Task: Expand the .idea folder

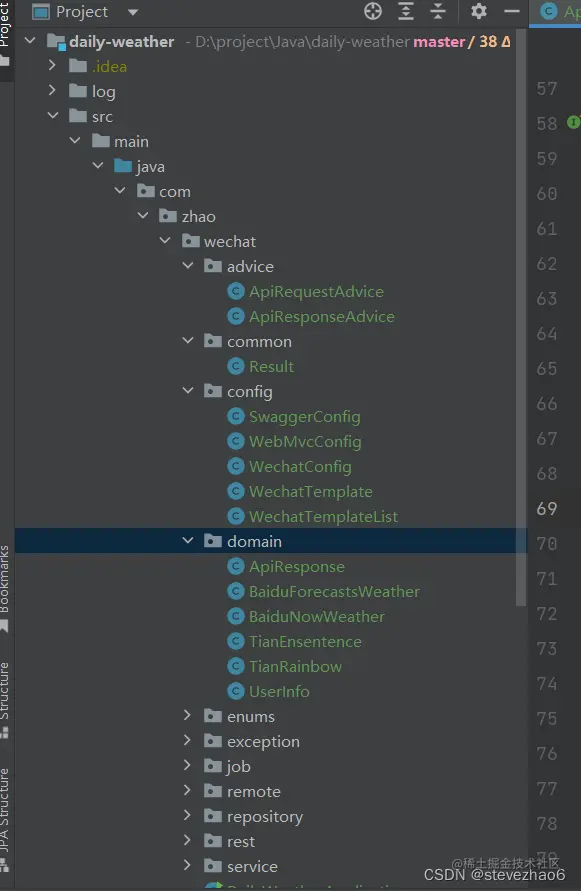Action: pyautogui.click(x=52, y=65)
